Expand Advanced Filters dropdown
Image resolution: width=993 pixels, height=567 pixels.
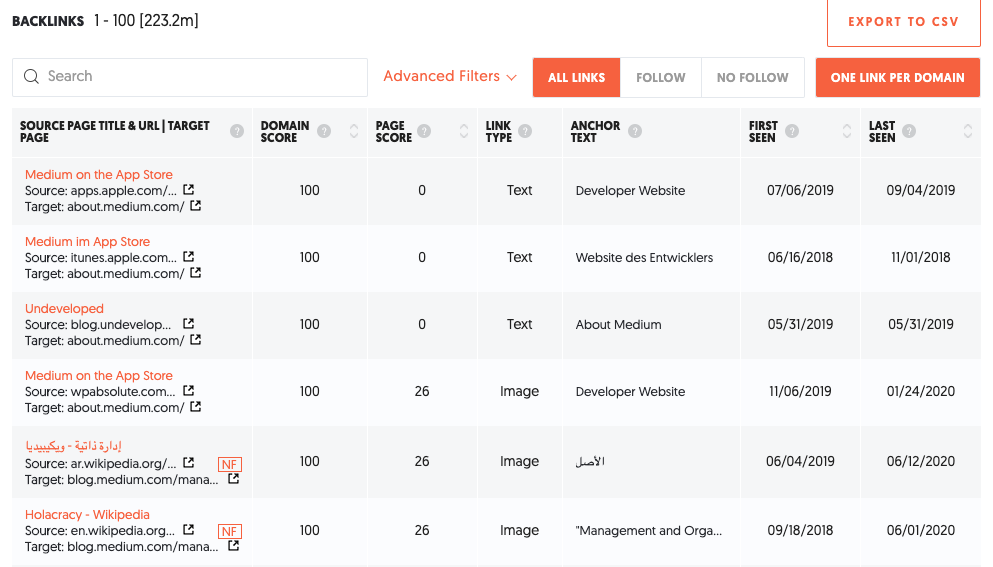coord(450,77)
